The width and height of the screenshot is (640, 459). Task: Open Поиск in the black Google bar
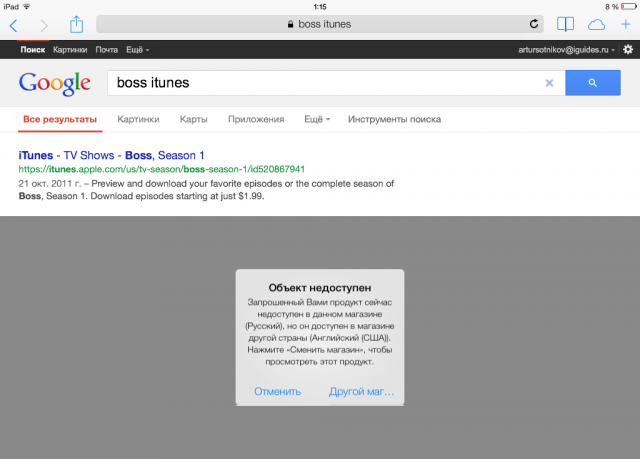tap(33, 50)
